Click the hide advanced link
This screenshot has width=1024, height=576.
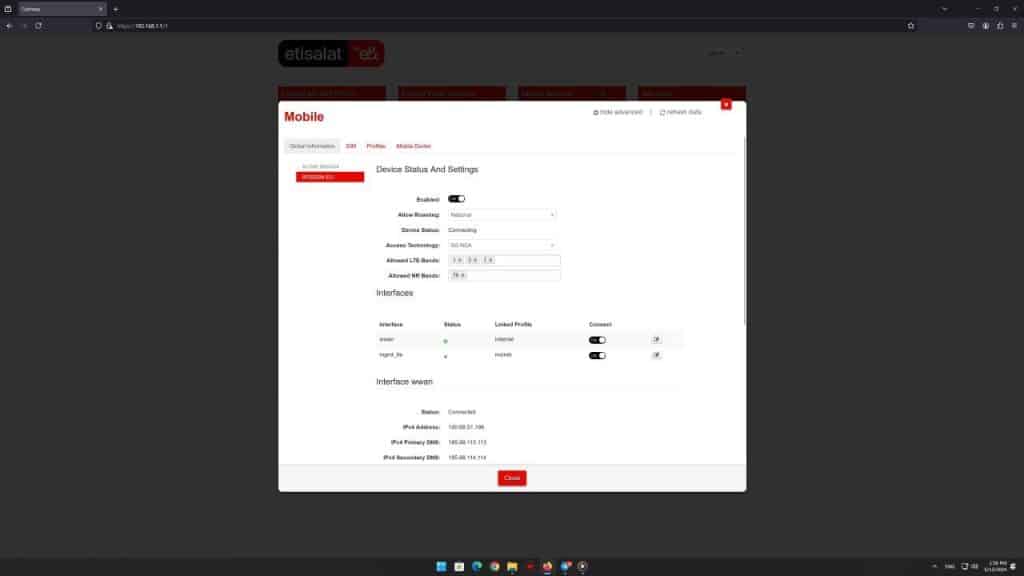[618, 112]
